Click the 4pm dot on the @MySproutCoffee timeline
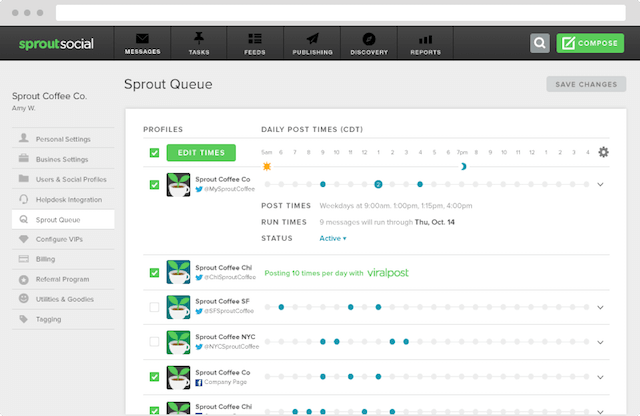640x416 pixels. [x=420, y=185]
